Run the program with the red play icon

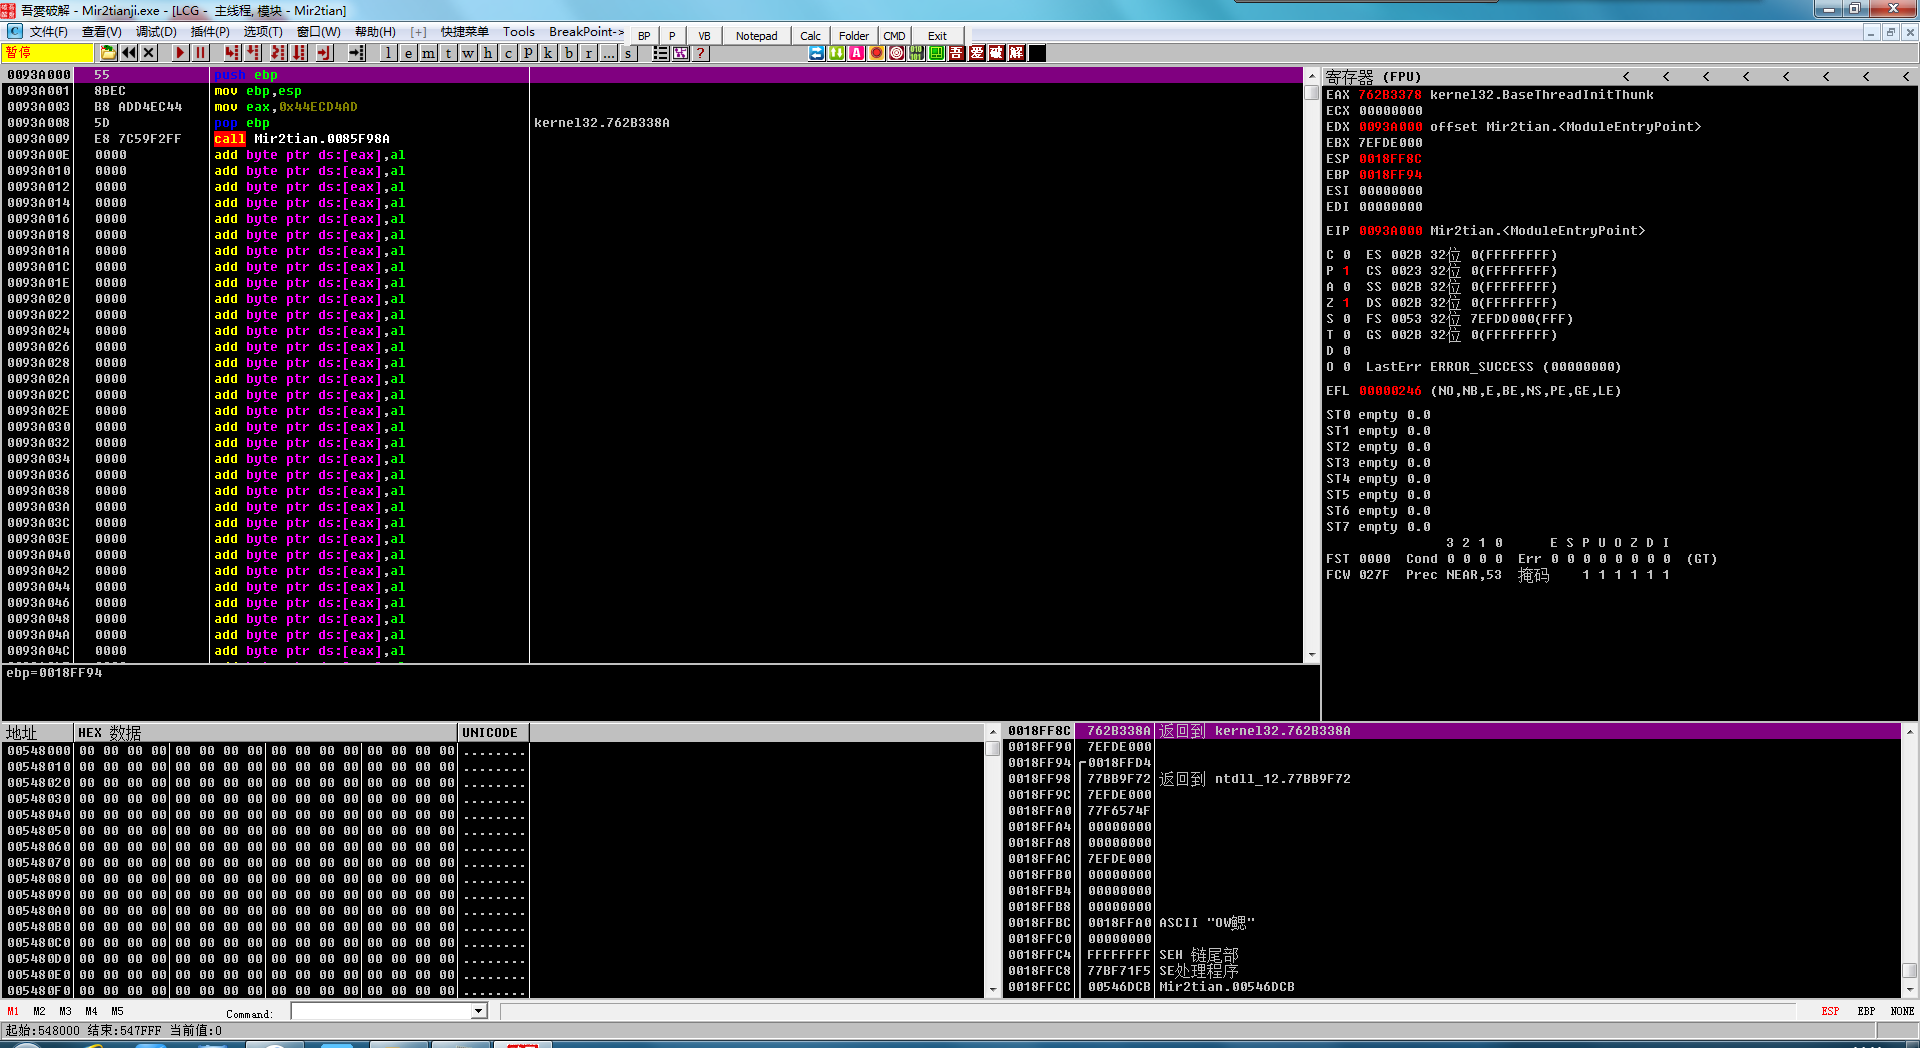180,53
